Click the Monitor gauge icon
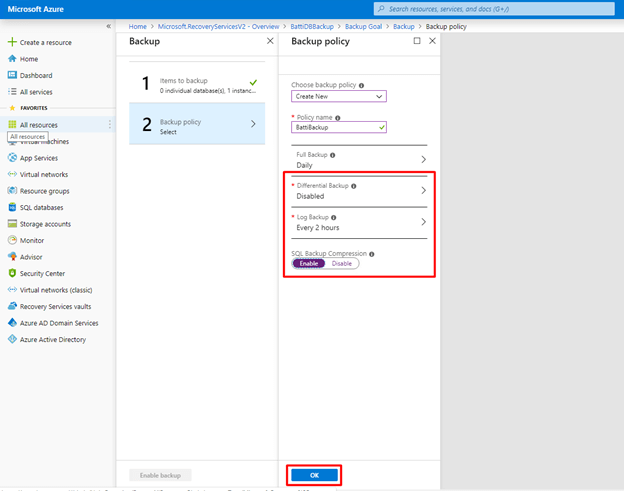The width and height of the screenshot is (624, 491). click(12, 240)
